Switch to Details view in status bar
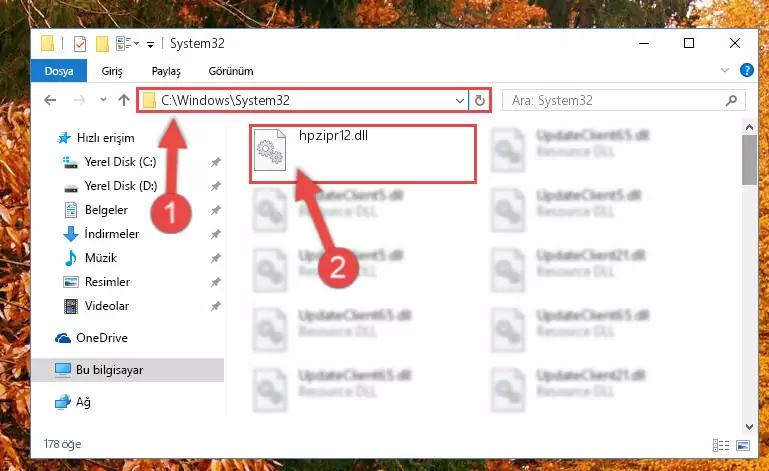The image size is (769, 471). tap(720, 445)
